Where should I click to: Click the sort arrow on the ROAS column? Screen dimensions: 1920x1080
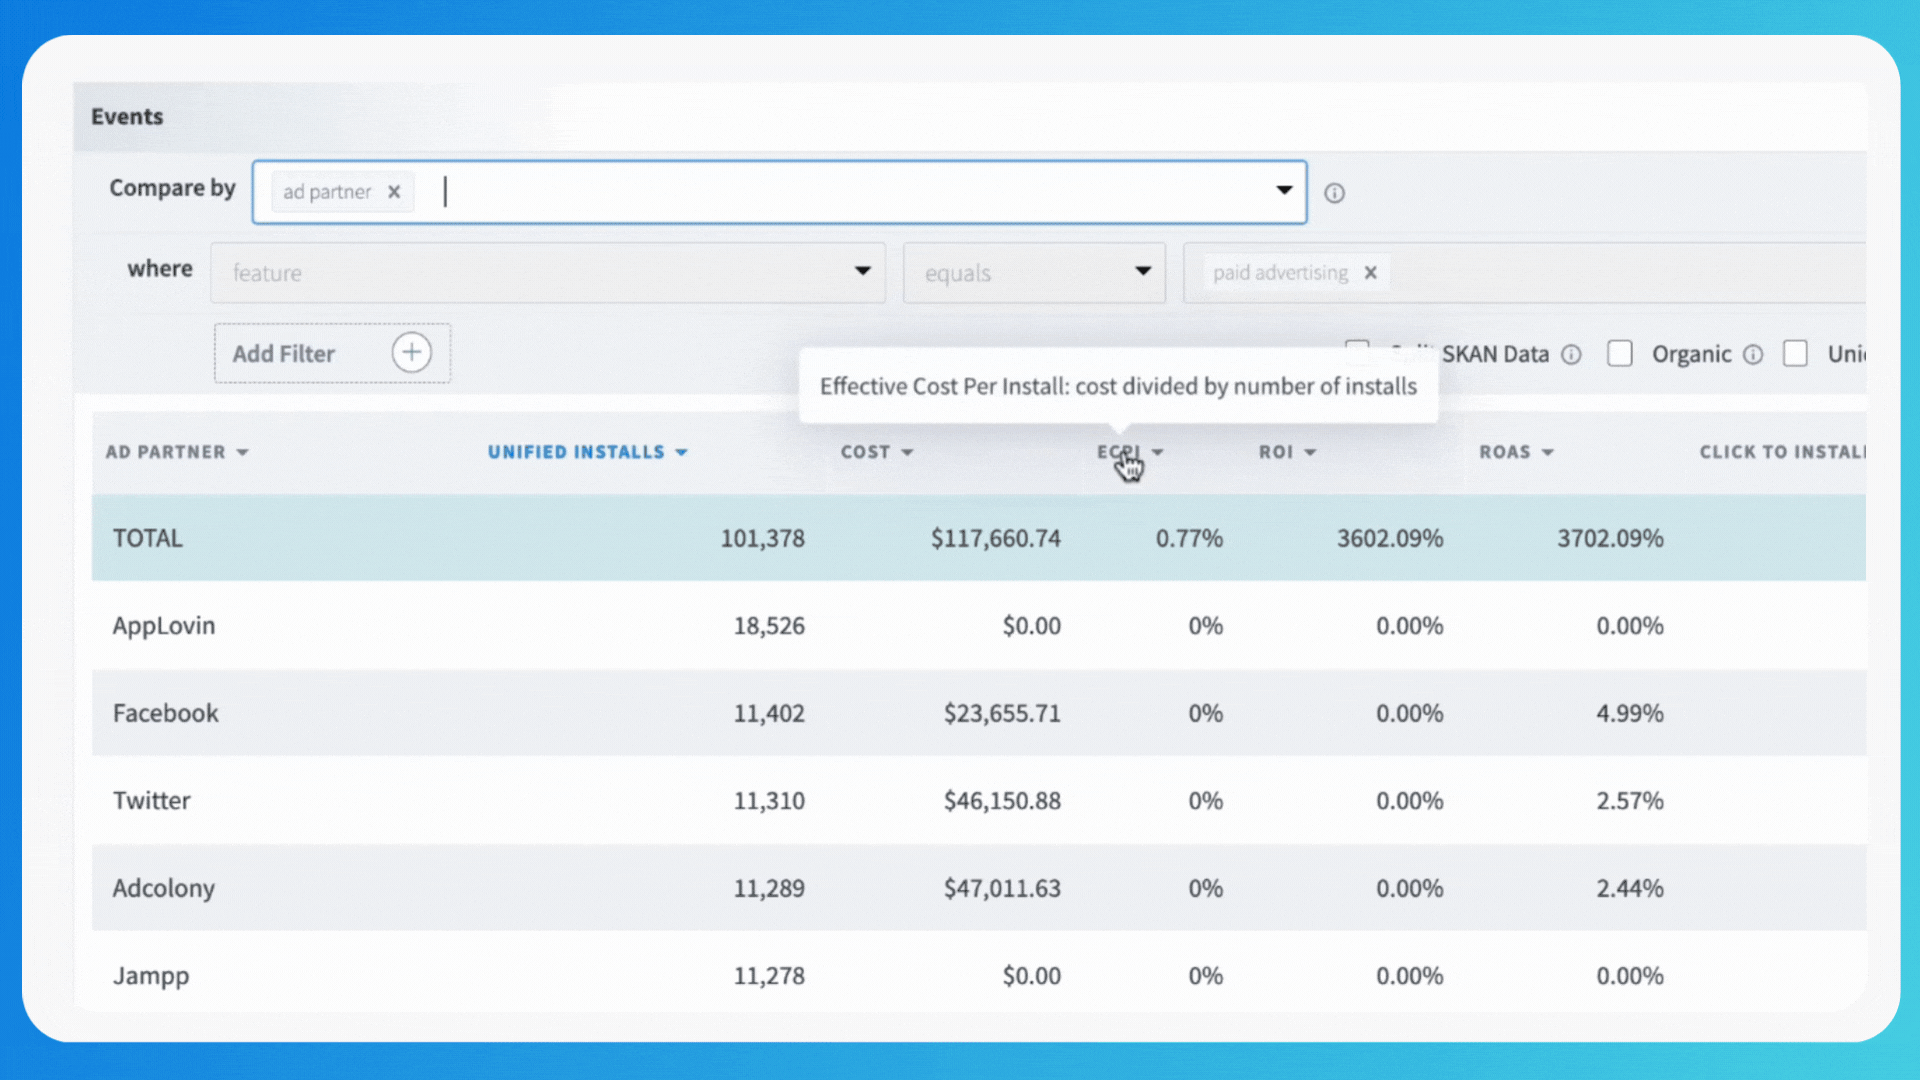1548,451
